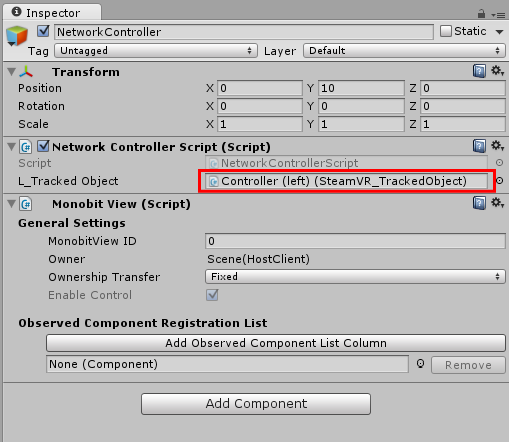Click Add Observed Component List Column
Image resolution: width=509 pixels, height=442 pixels.
[276, 343]
